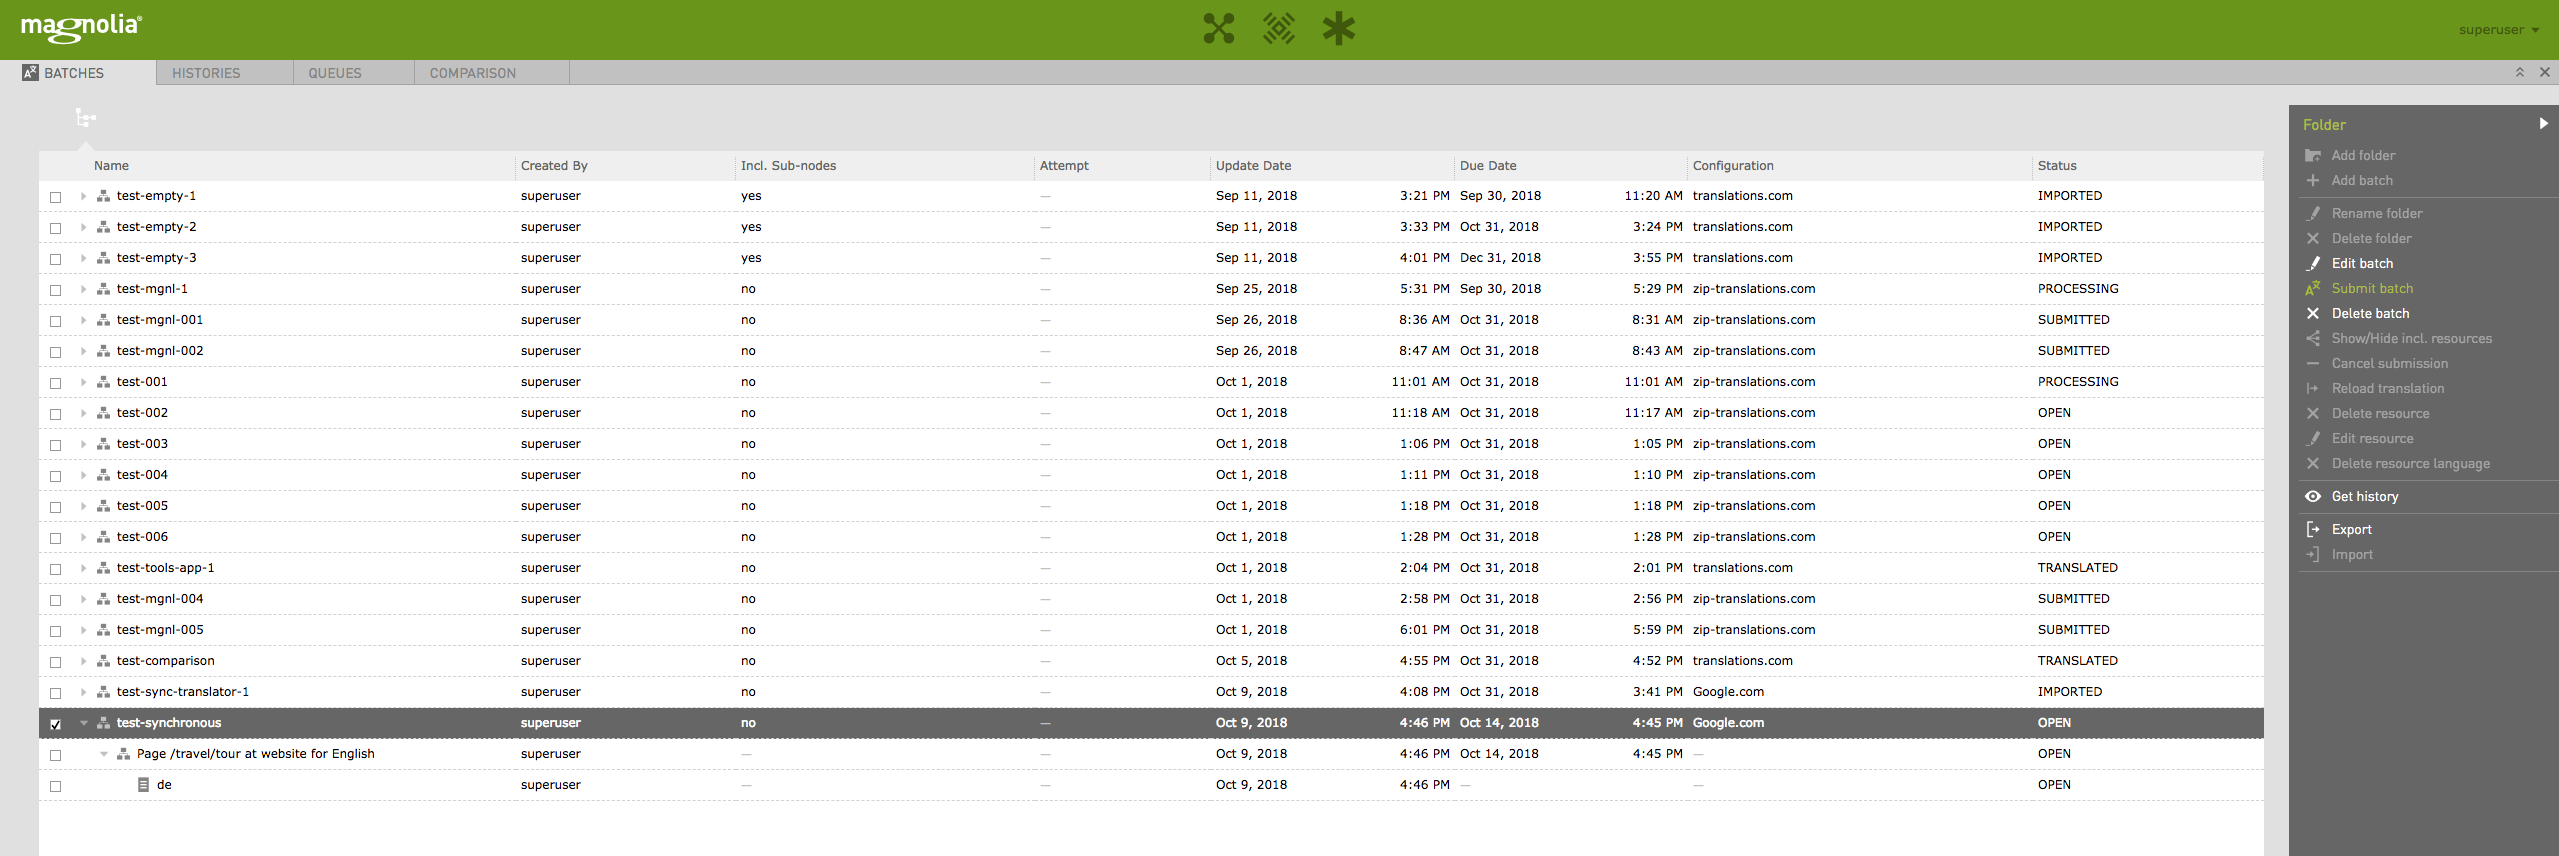Open the superuser account dropdown

point(2498,30)
